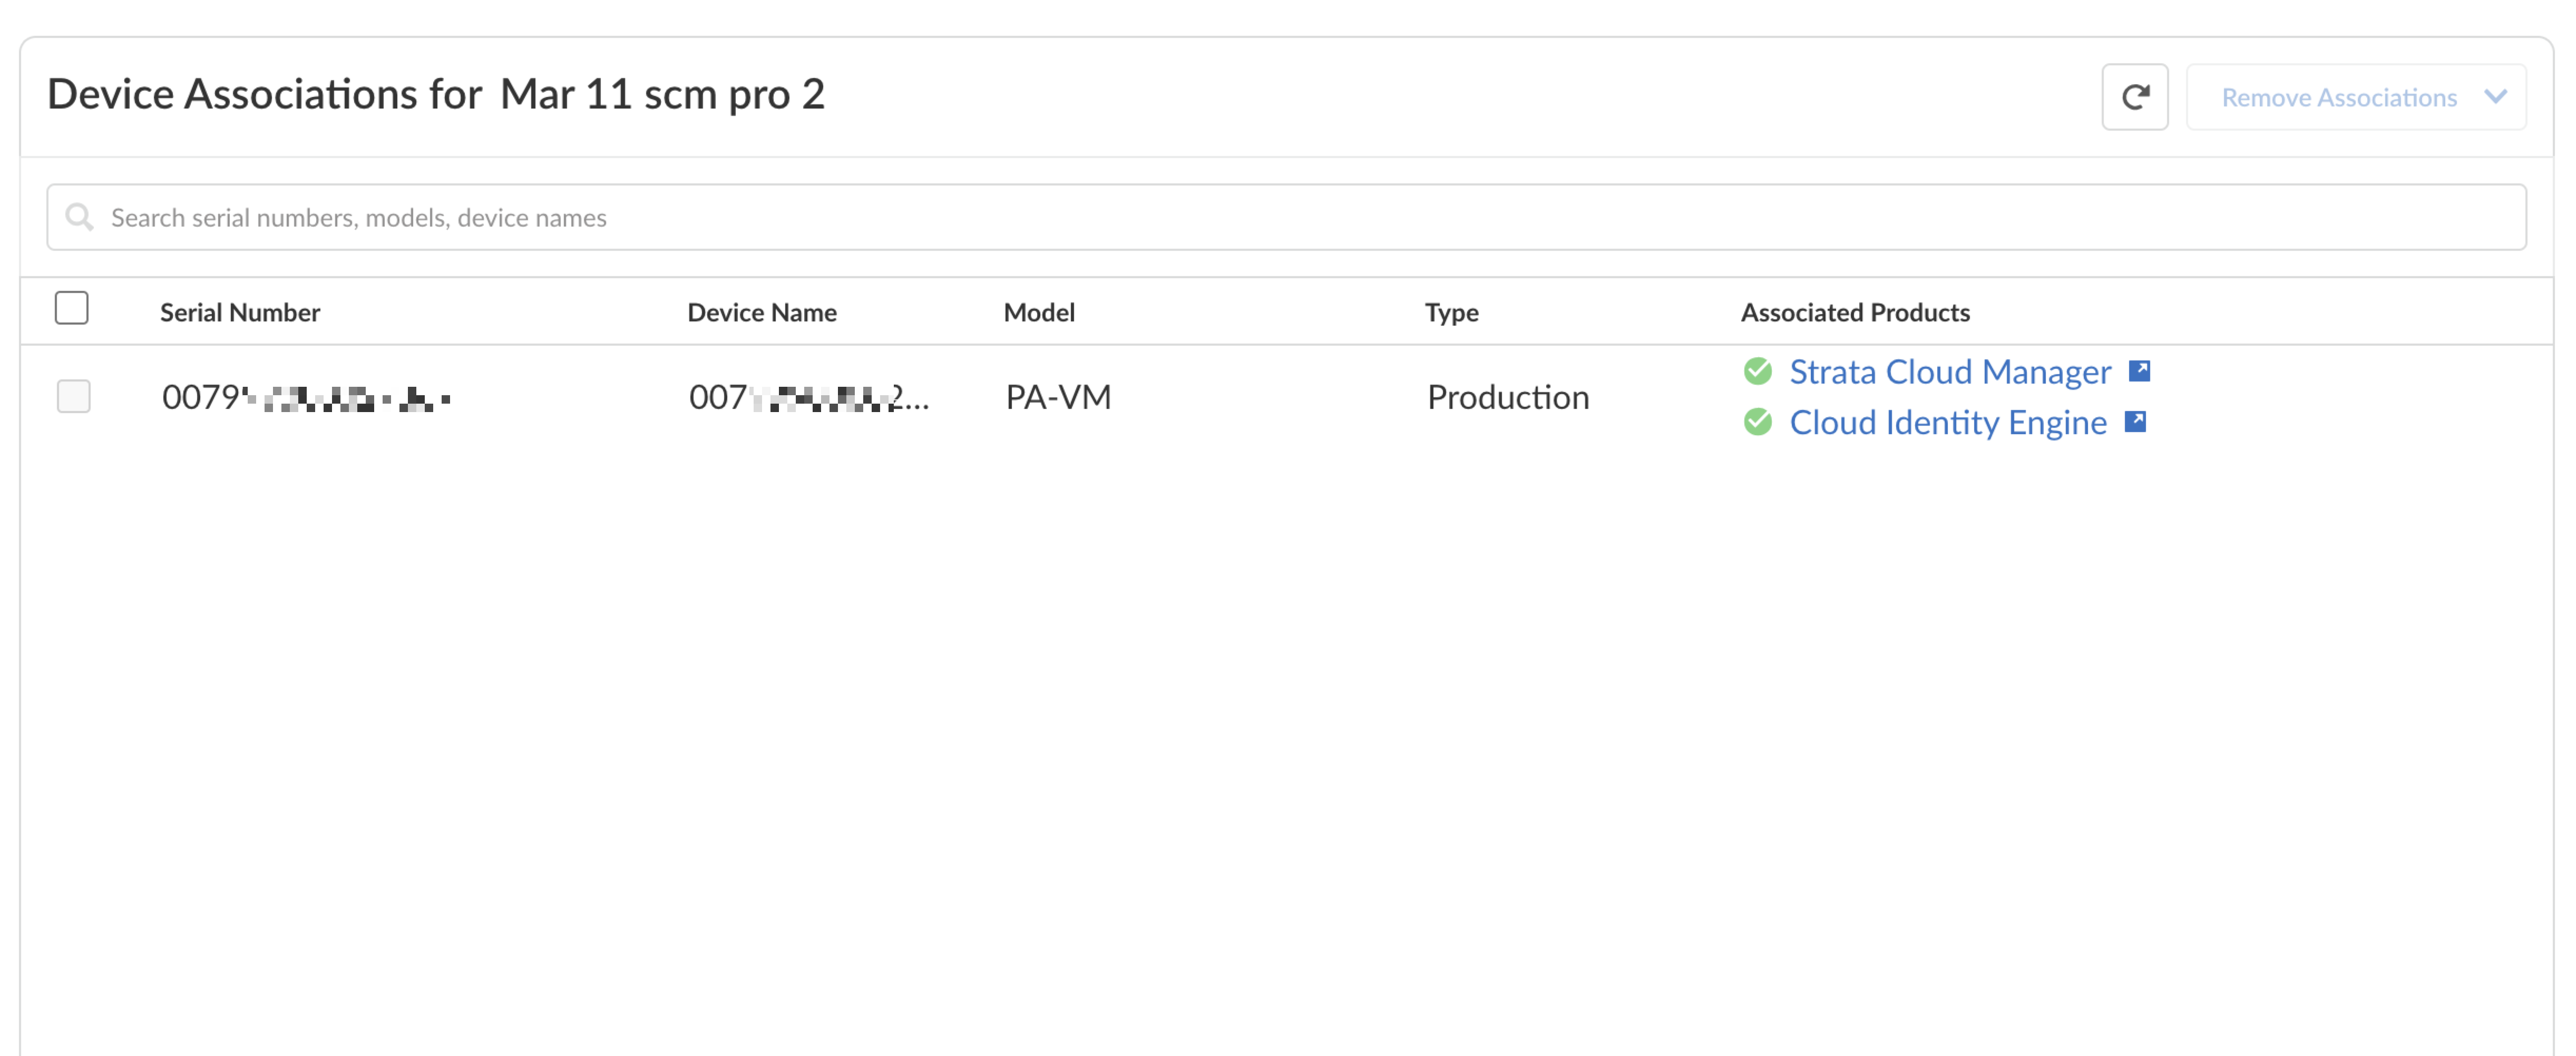Toggle the select-all header checkbox
This screenshot has width=2576, height=1056.
tap(72, 308)
